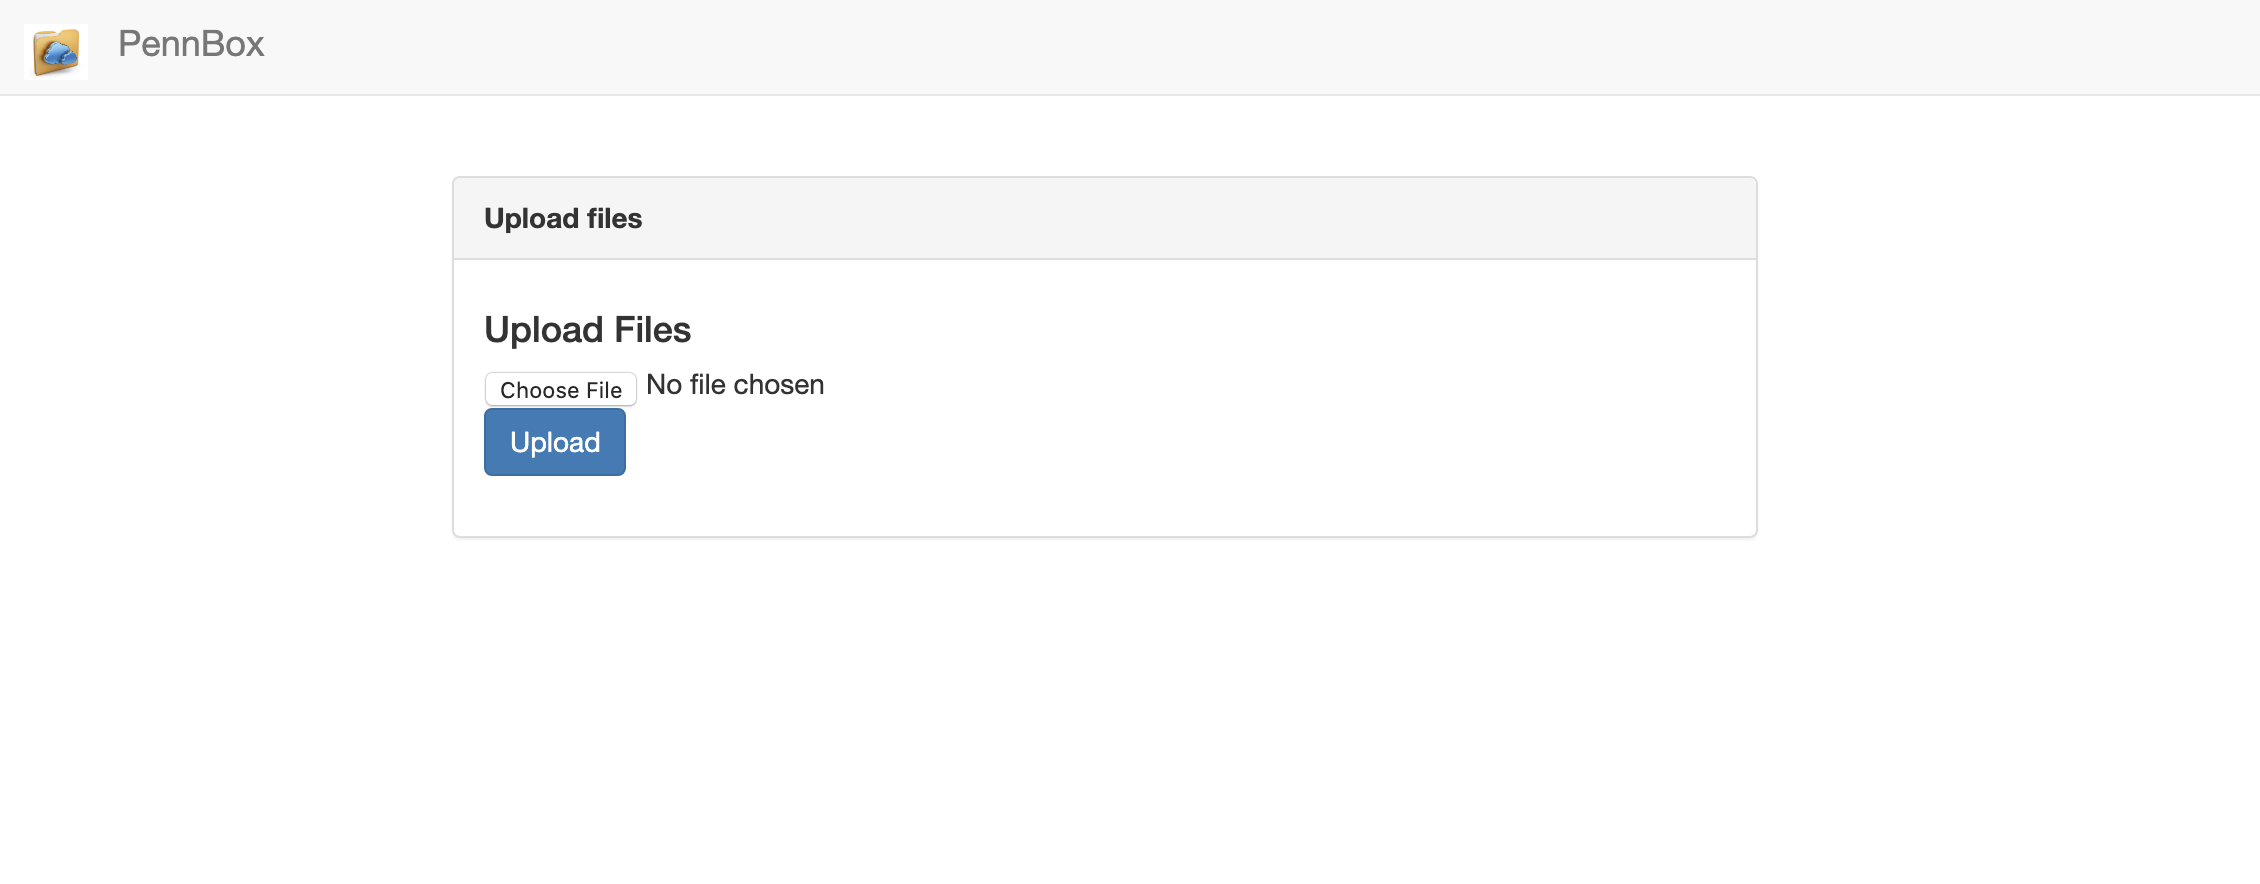Go home via the PennBox title
2260x884 pixels.
(191, 44)
